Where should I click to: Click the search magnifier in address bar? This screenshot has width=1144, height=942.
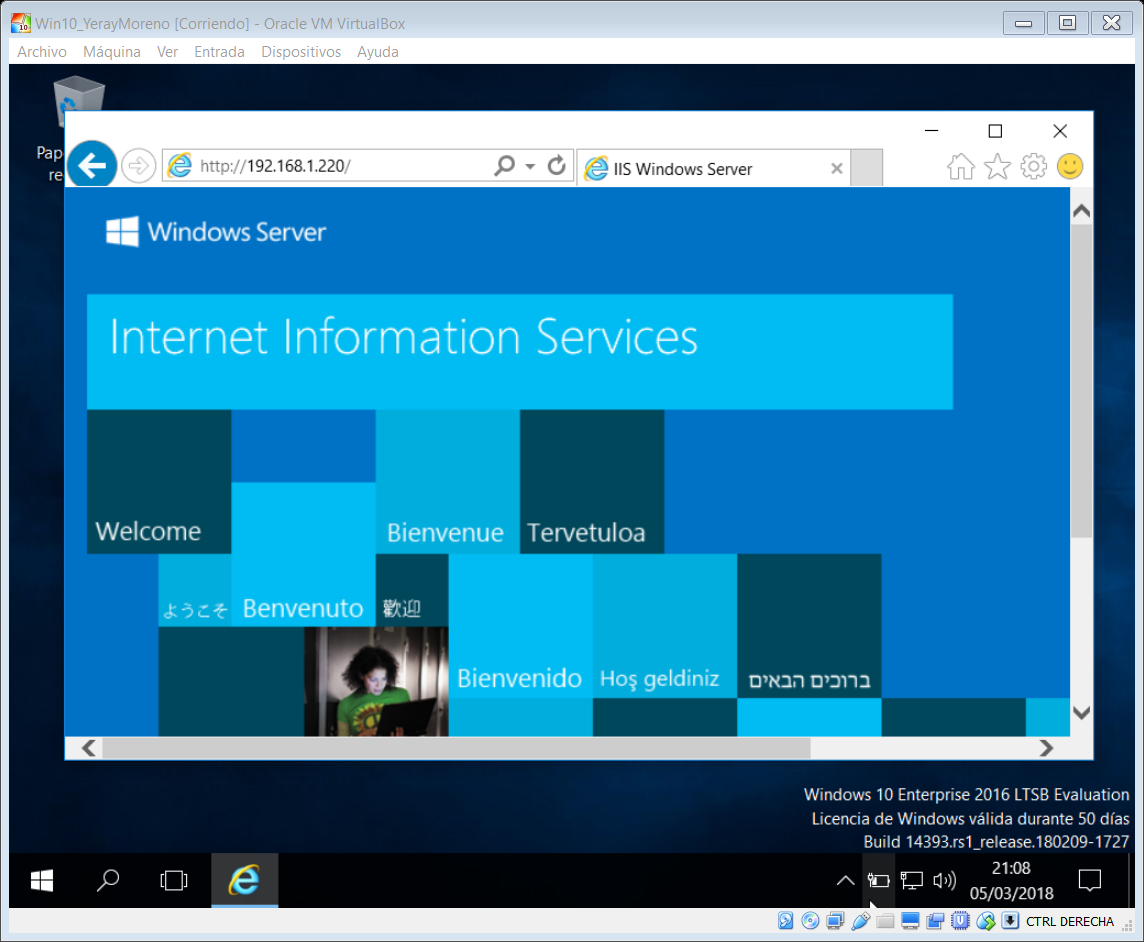point(504,166)
